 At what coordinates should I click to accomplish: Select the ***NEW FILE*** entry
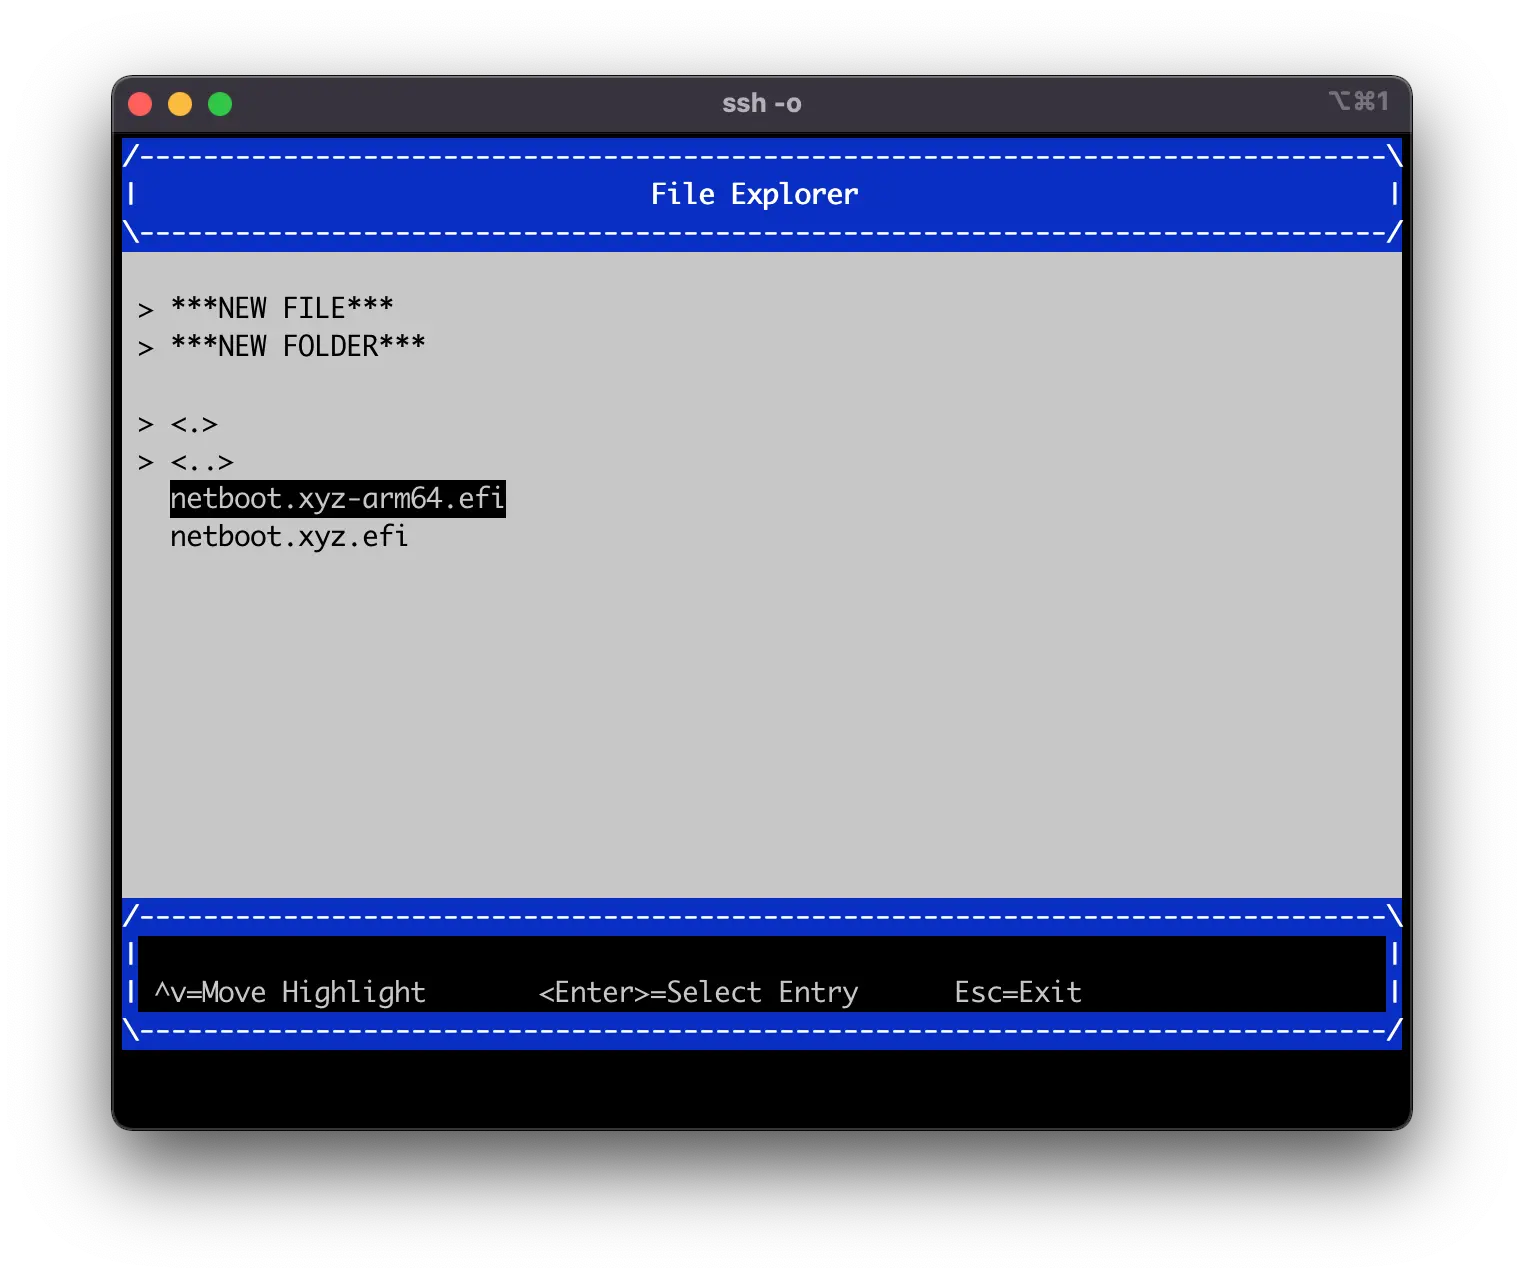pyautogui.click(x=282, y=308)
